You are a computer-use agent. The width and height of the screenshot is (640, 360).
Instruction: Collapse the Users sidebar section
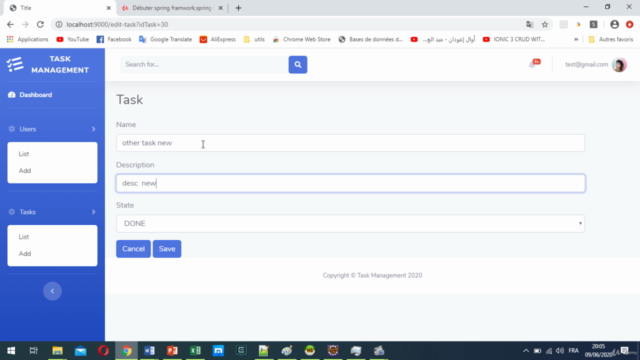point(52,129)
